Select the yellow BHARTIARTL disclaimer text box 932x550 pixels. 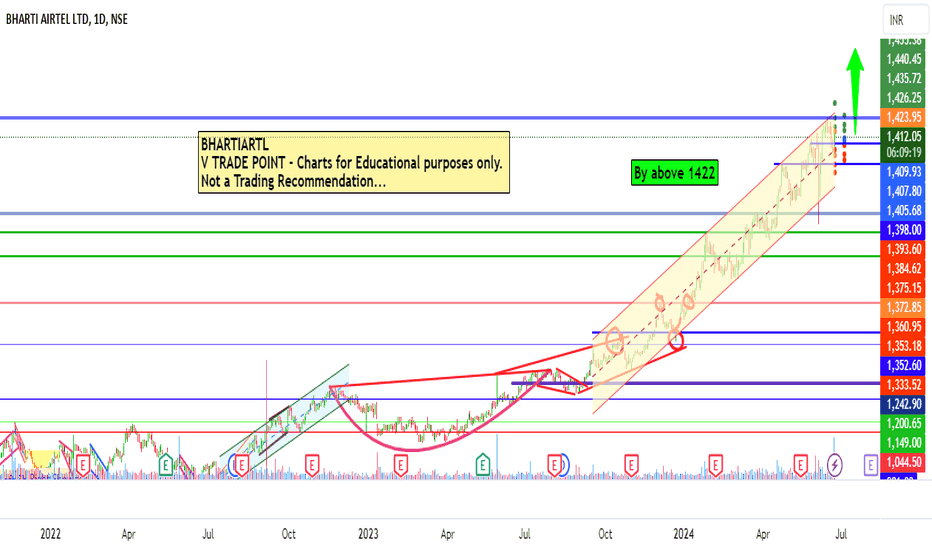(354, 162)
